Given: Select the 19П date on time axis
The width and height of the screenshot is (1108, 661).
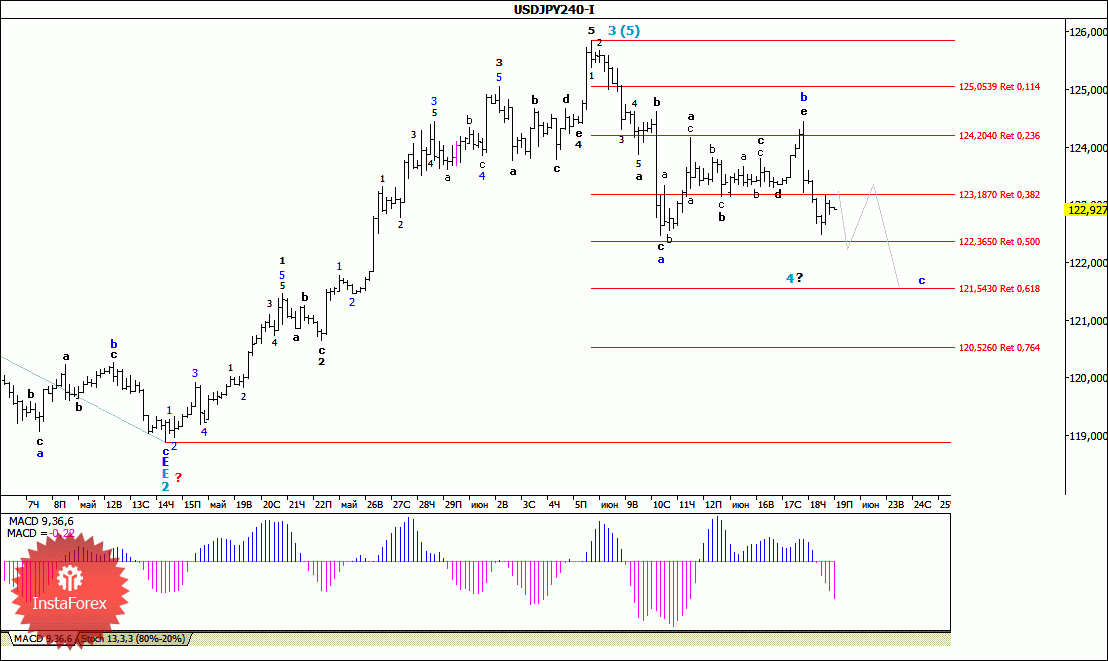Looking at the screenshot, I should [x=844, y=505].
